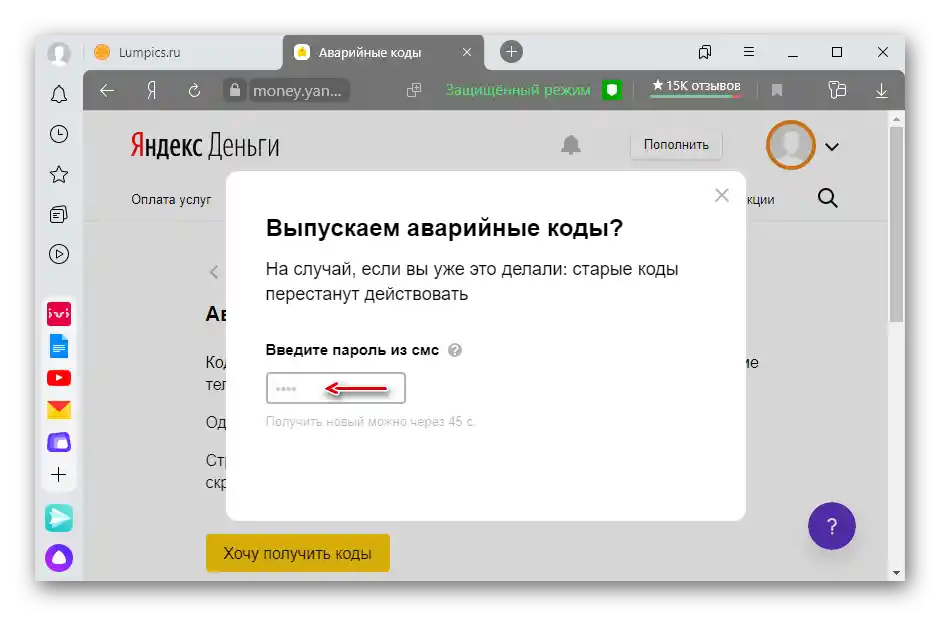Launch ivi shortcut in sidebar
The width and height of the screenshot is (940, 626).
point(59,314)
